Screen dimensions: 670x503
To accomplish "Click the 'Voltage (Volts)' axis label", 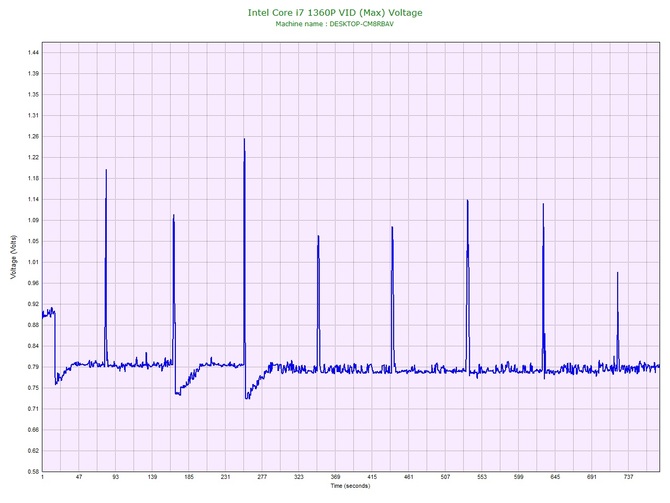I will pyautogui.click(x=13, y=257).
